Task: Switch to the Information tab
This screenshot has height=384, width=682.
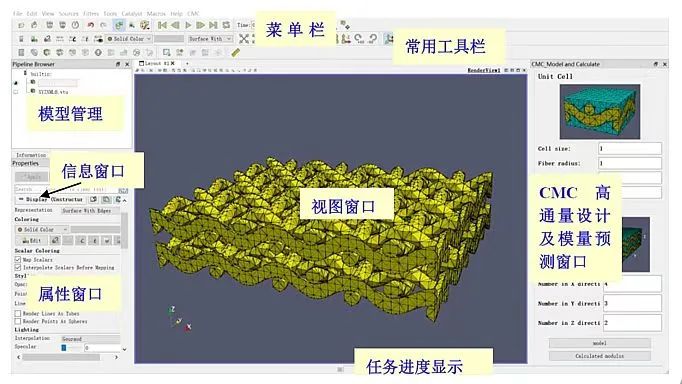Action: click(31, 155)
